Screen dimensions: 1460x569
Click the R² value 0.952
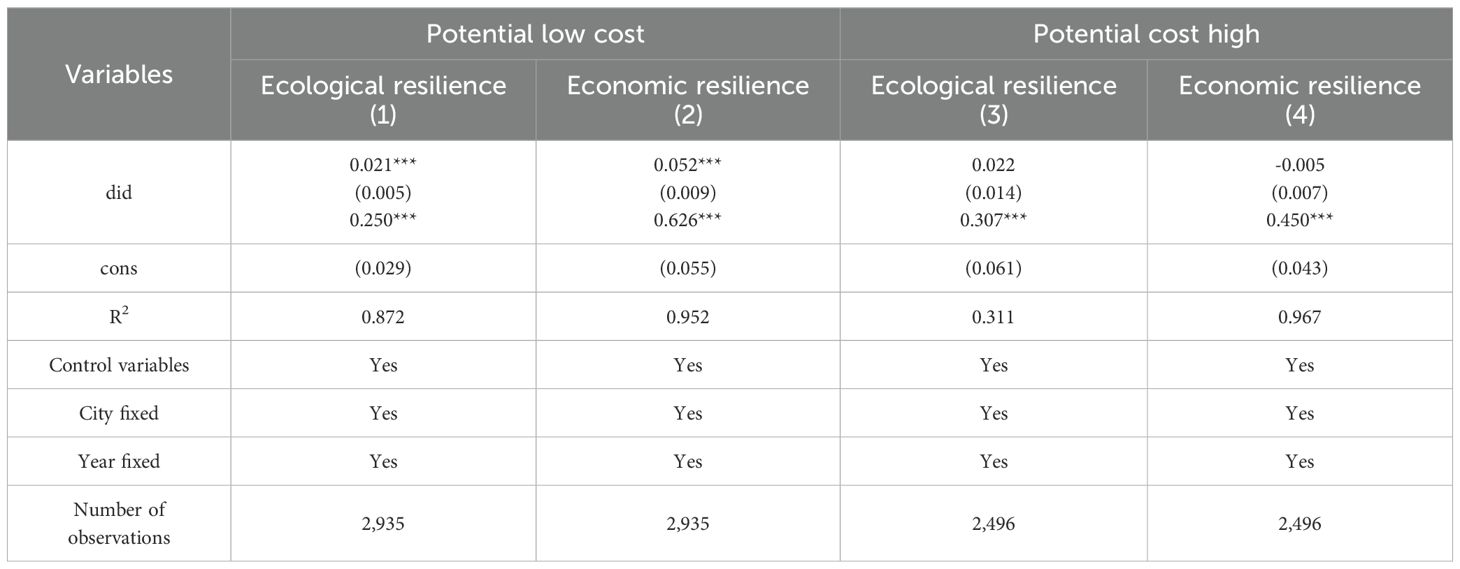click(688, 317)
